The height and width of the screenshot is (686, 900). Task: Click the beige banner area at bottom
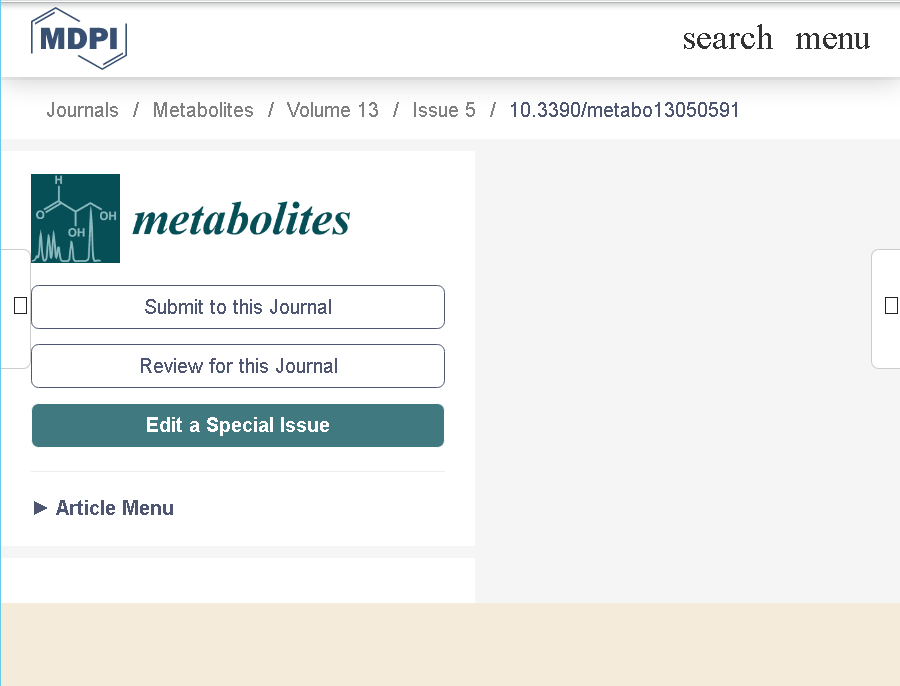(450, 644)
